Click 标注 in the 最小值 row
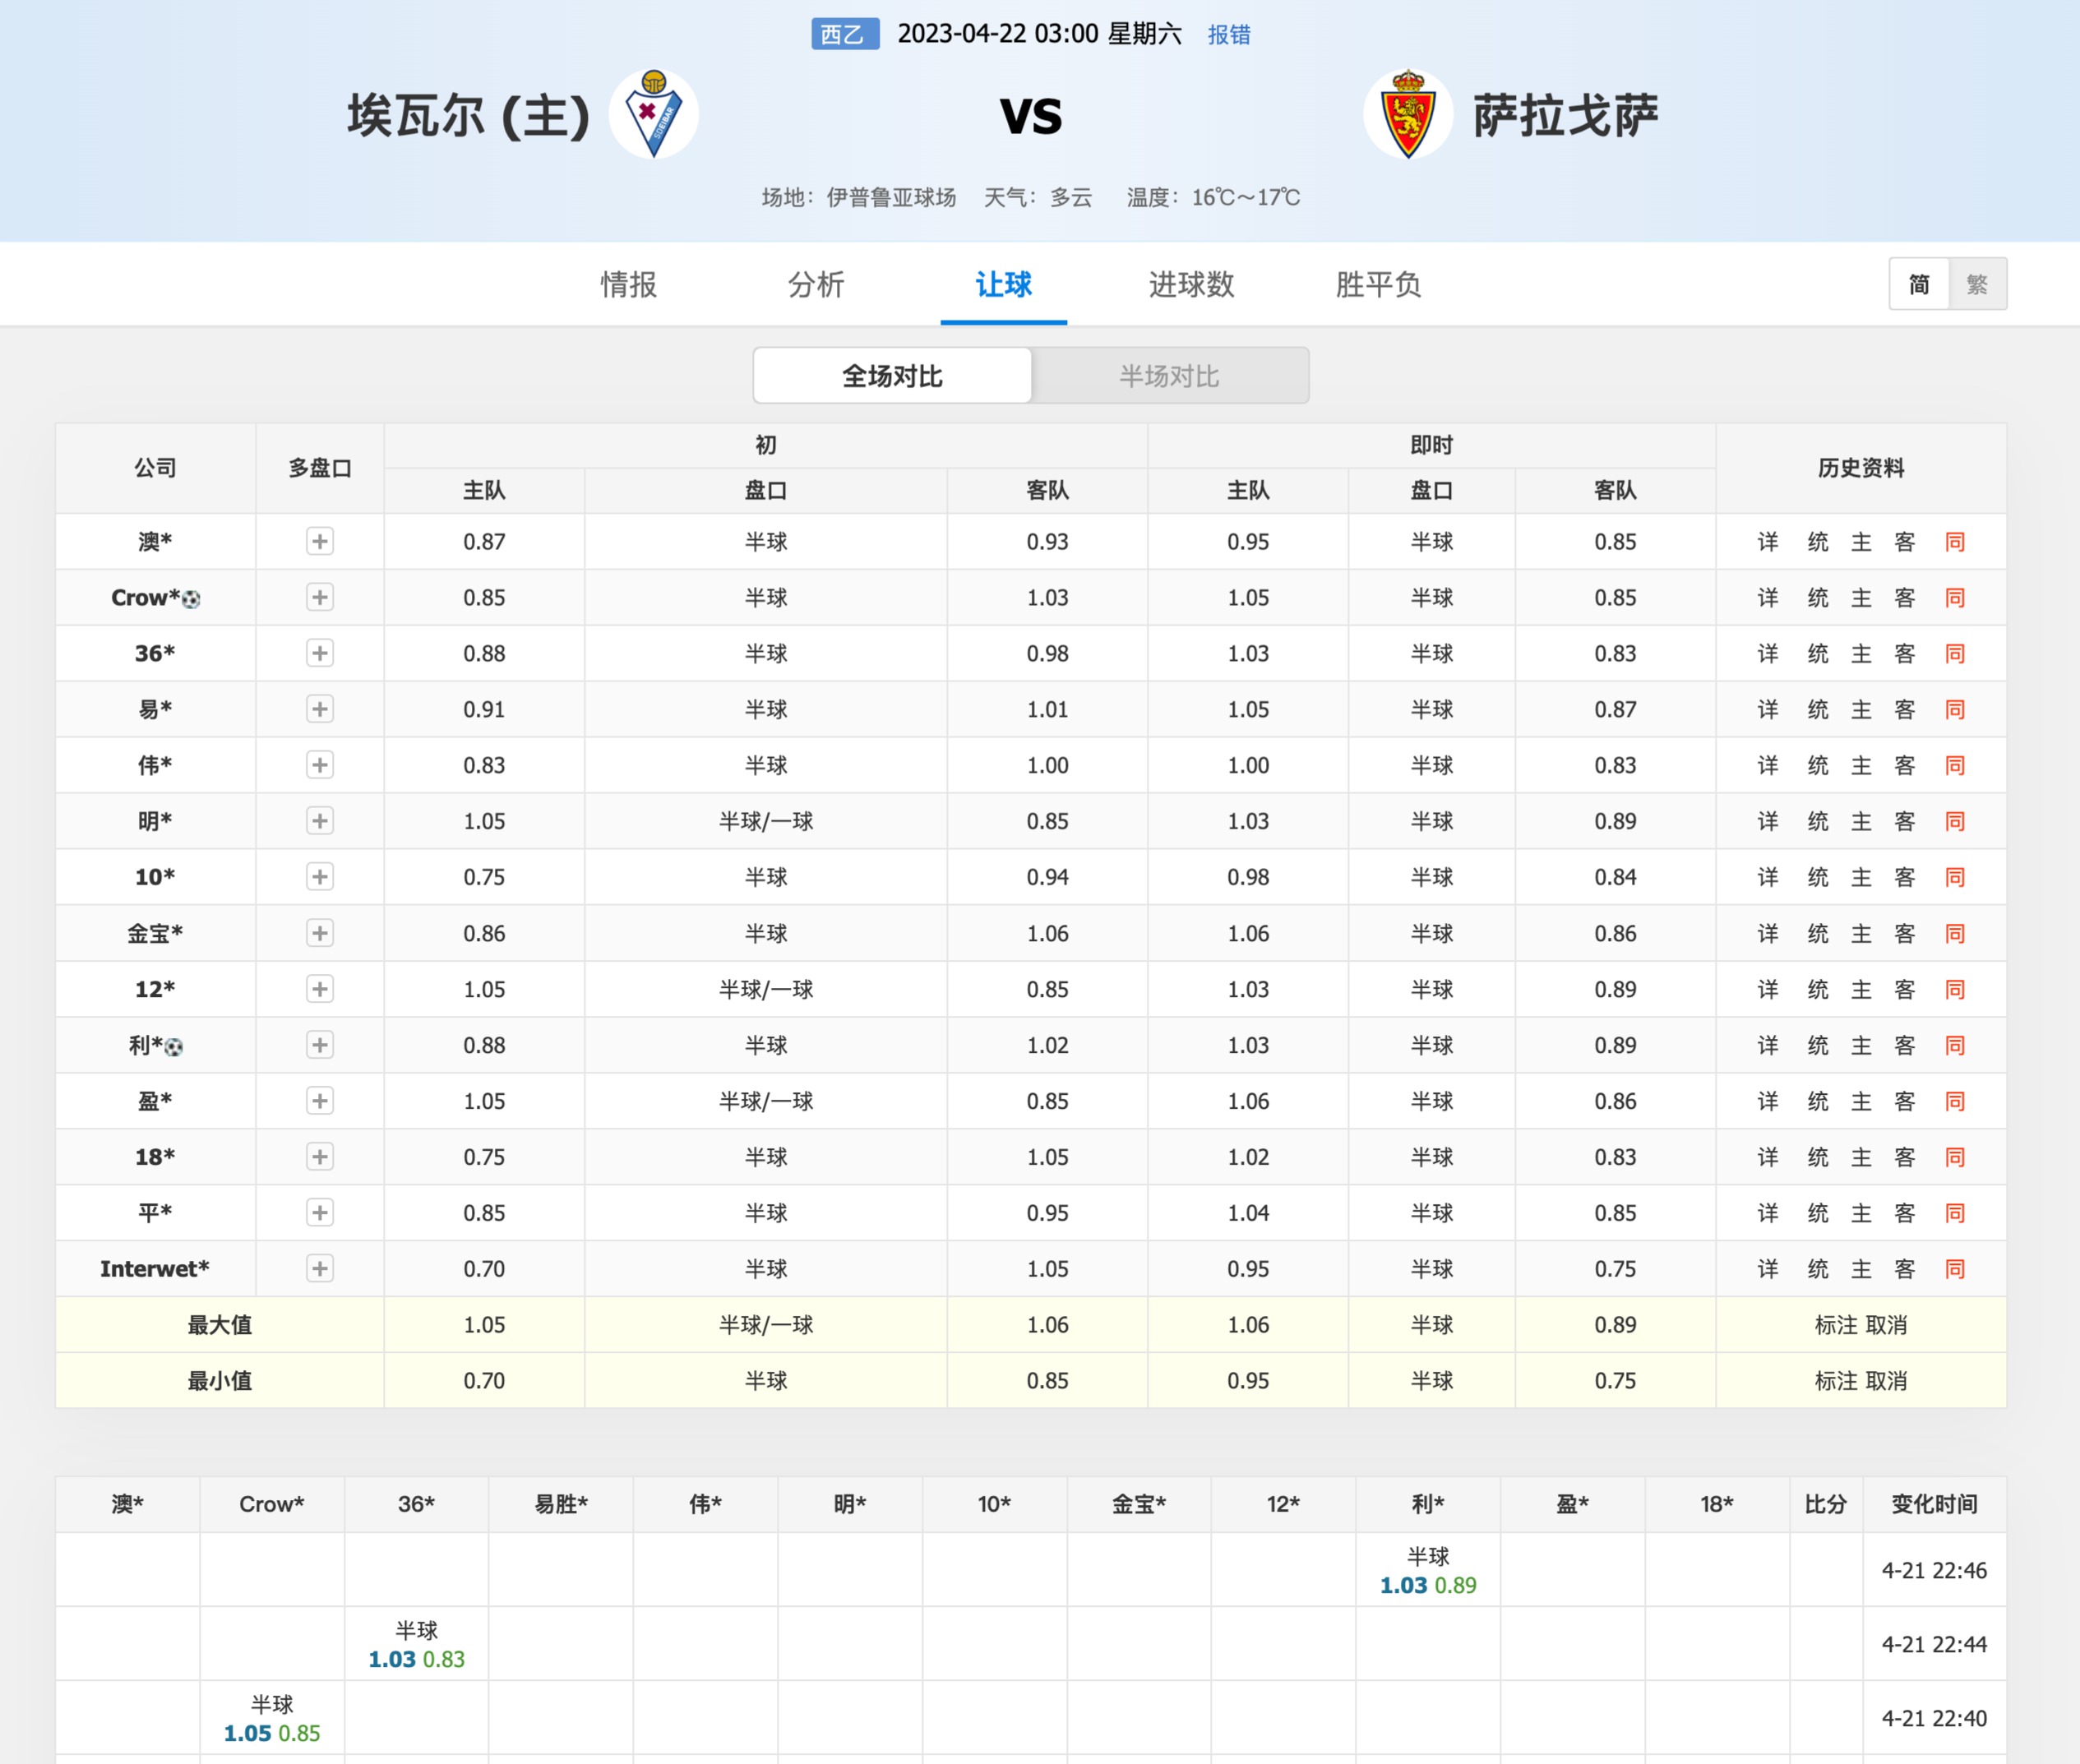 1836,1381
